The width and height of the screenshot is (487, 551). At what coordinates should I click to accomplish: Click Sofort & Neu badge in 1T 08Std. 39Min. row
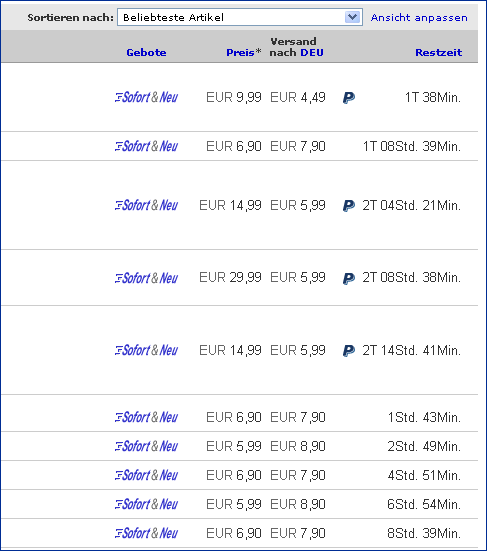click(146, 146)
